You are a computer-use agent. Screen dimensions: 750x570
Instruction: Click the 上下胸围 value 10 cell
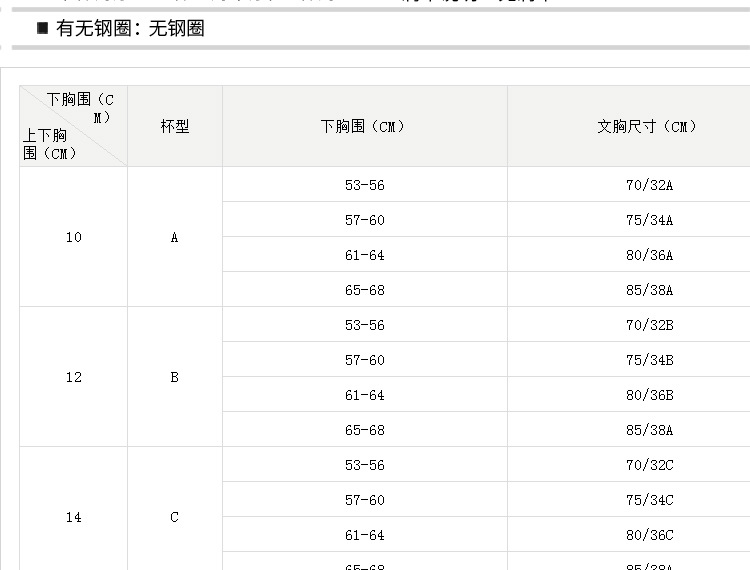tap(74, 237)
